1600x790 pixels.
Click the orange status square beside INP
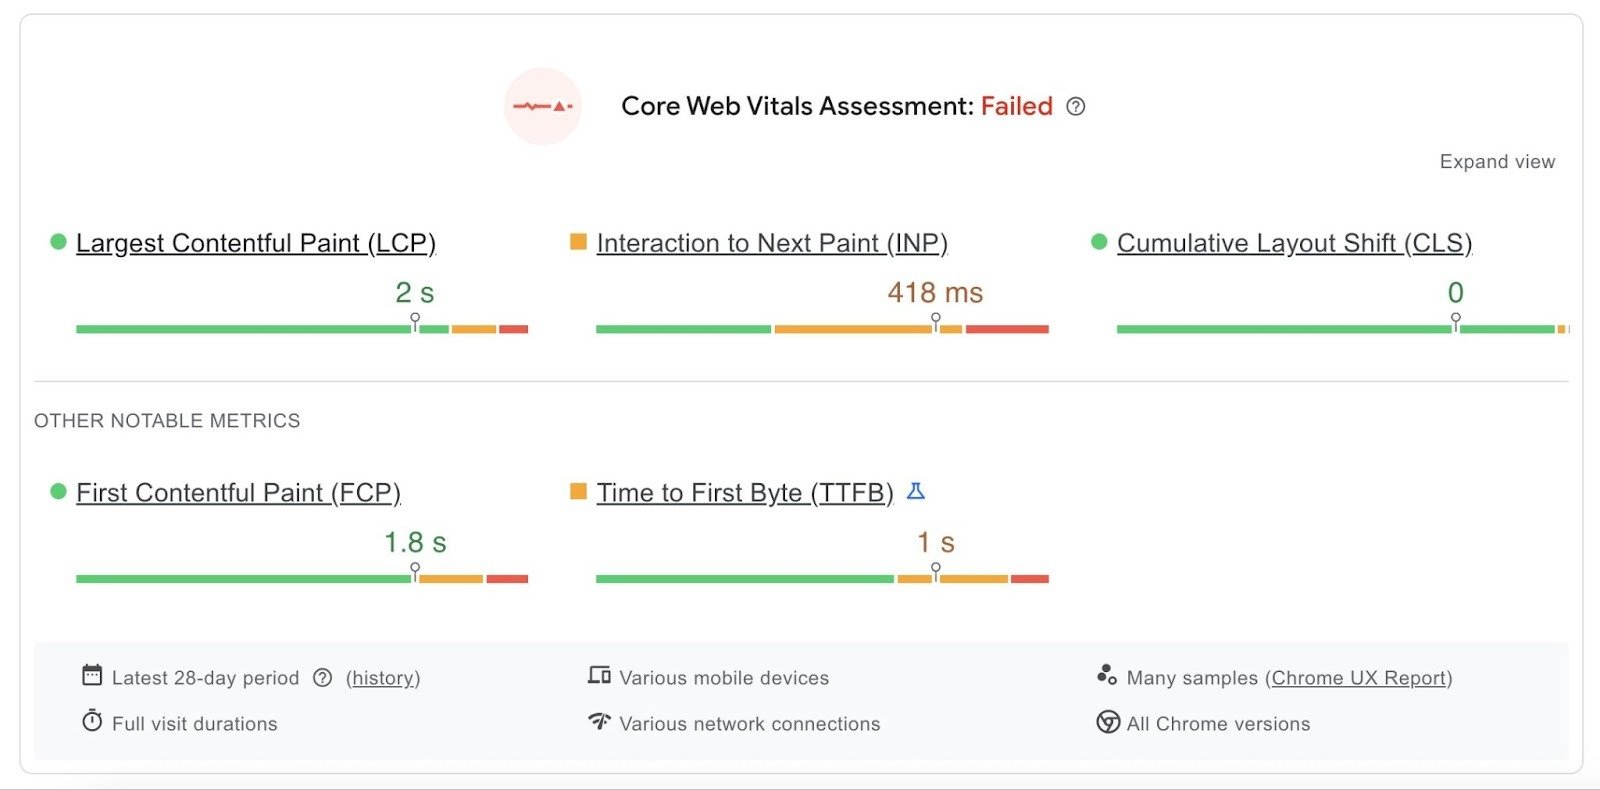click(577, 241)
